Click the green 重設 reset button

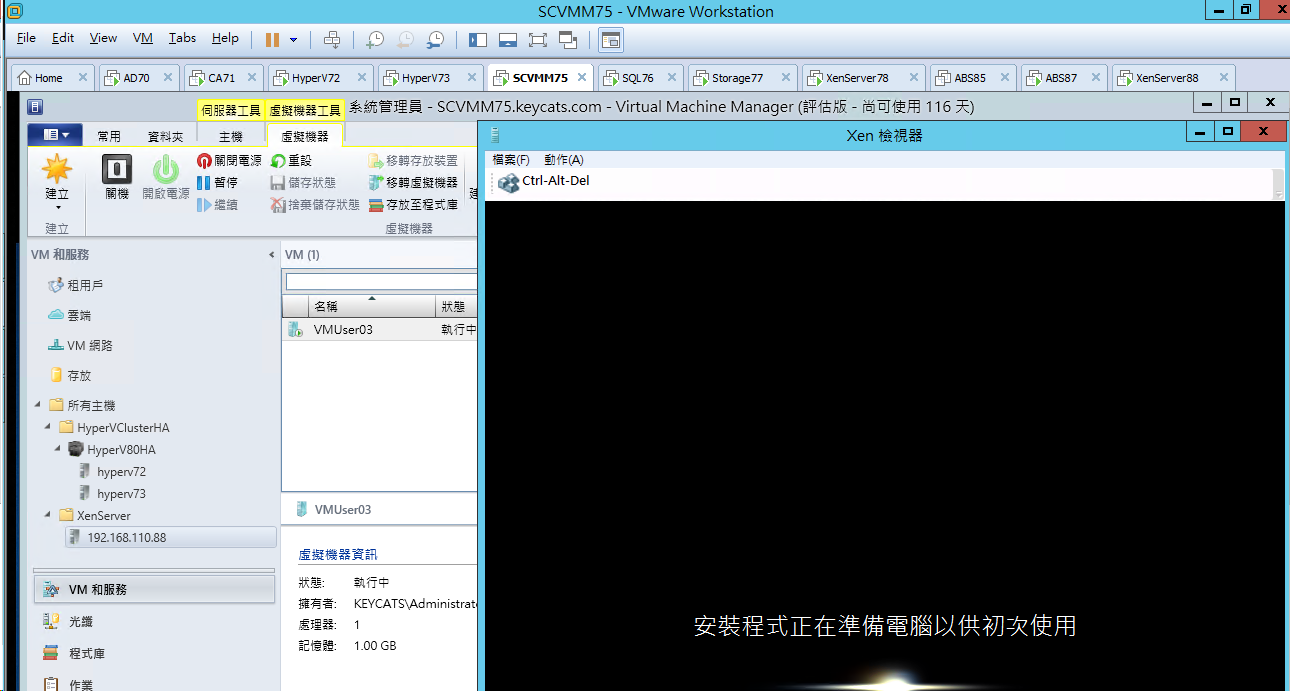click(x=291, y=160)
